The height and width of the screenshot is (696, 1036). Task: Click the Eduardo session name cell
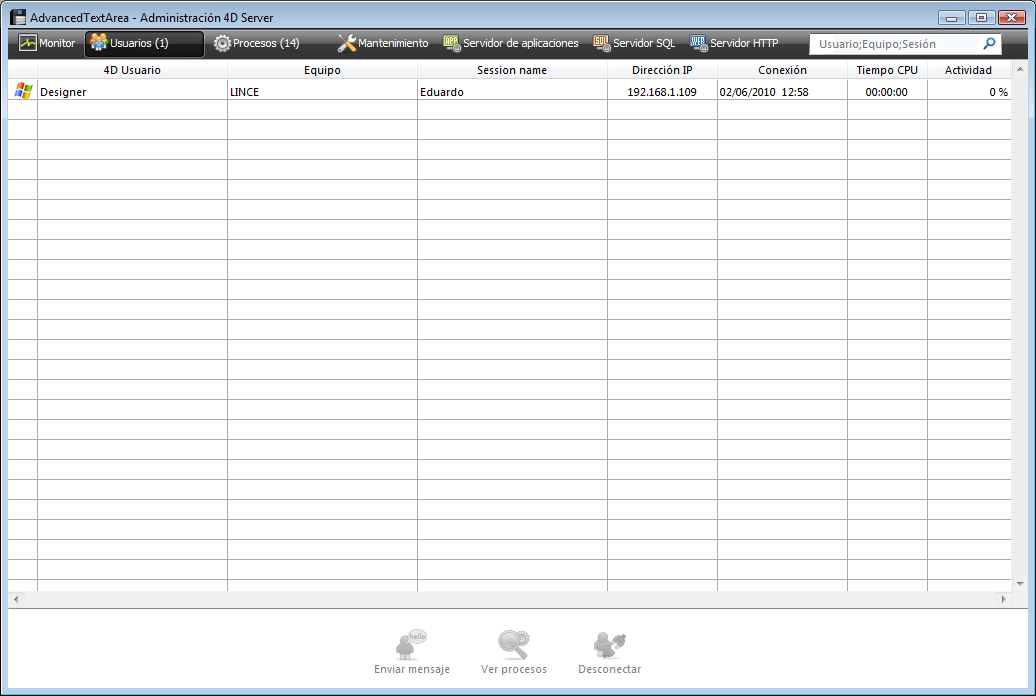pos(512,91)
